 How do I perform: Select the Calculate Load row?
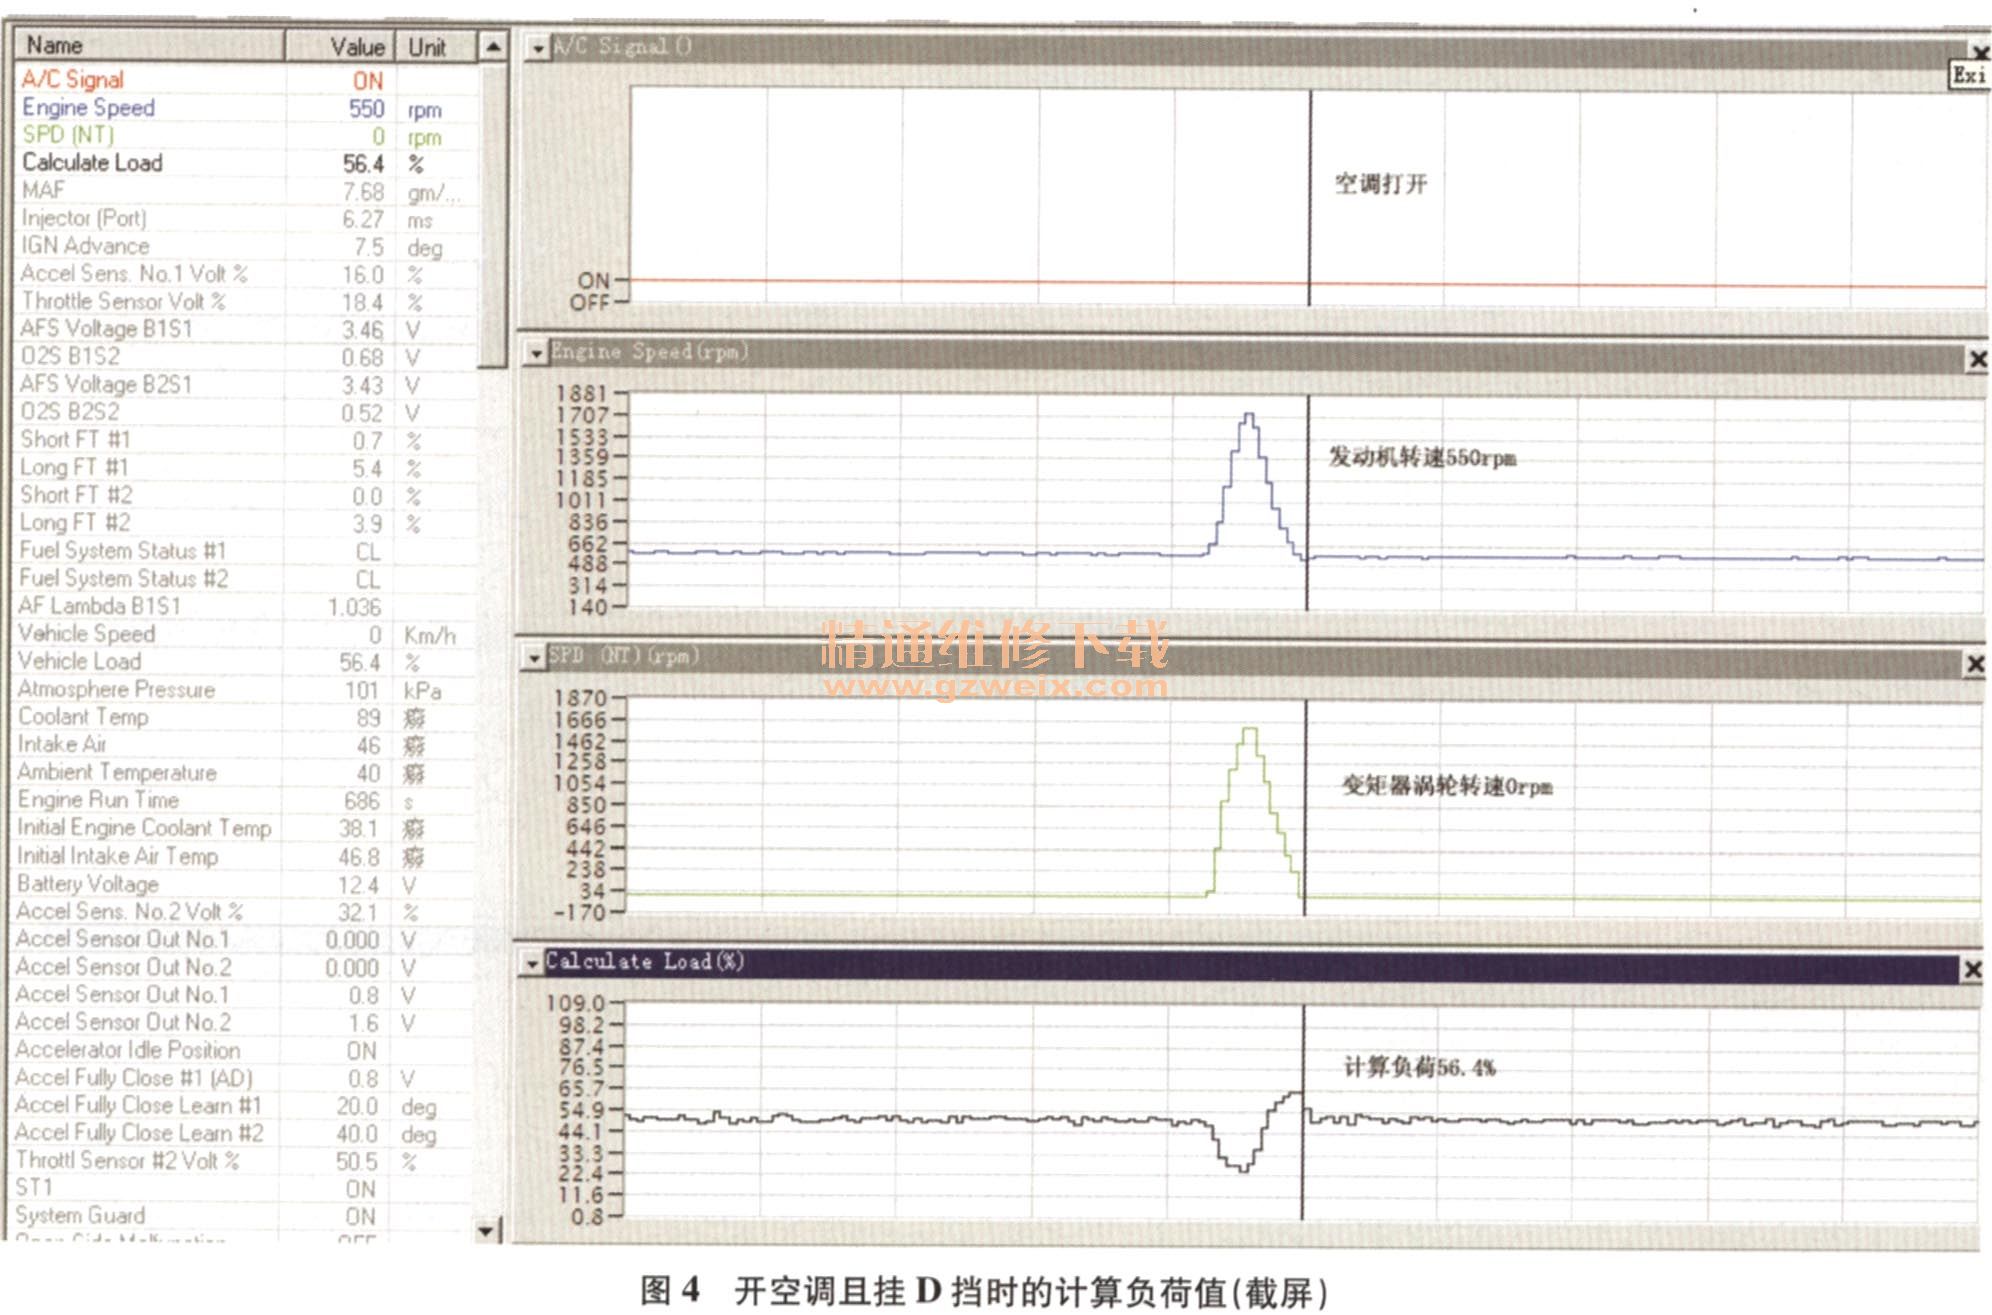coord(246,163)
